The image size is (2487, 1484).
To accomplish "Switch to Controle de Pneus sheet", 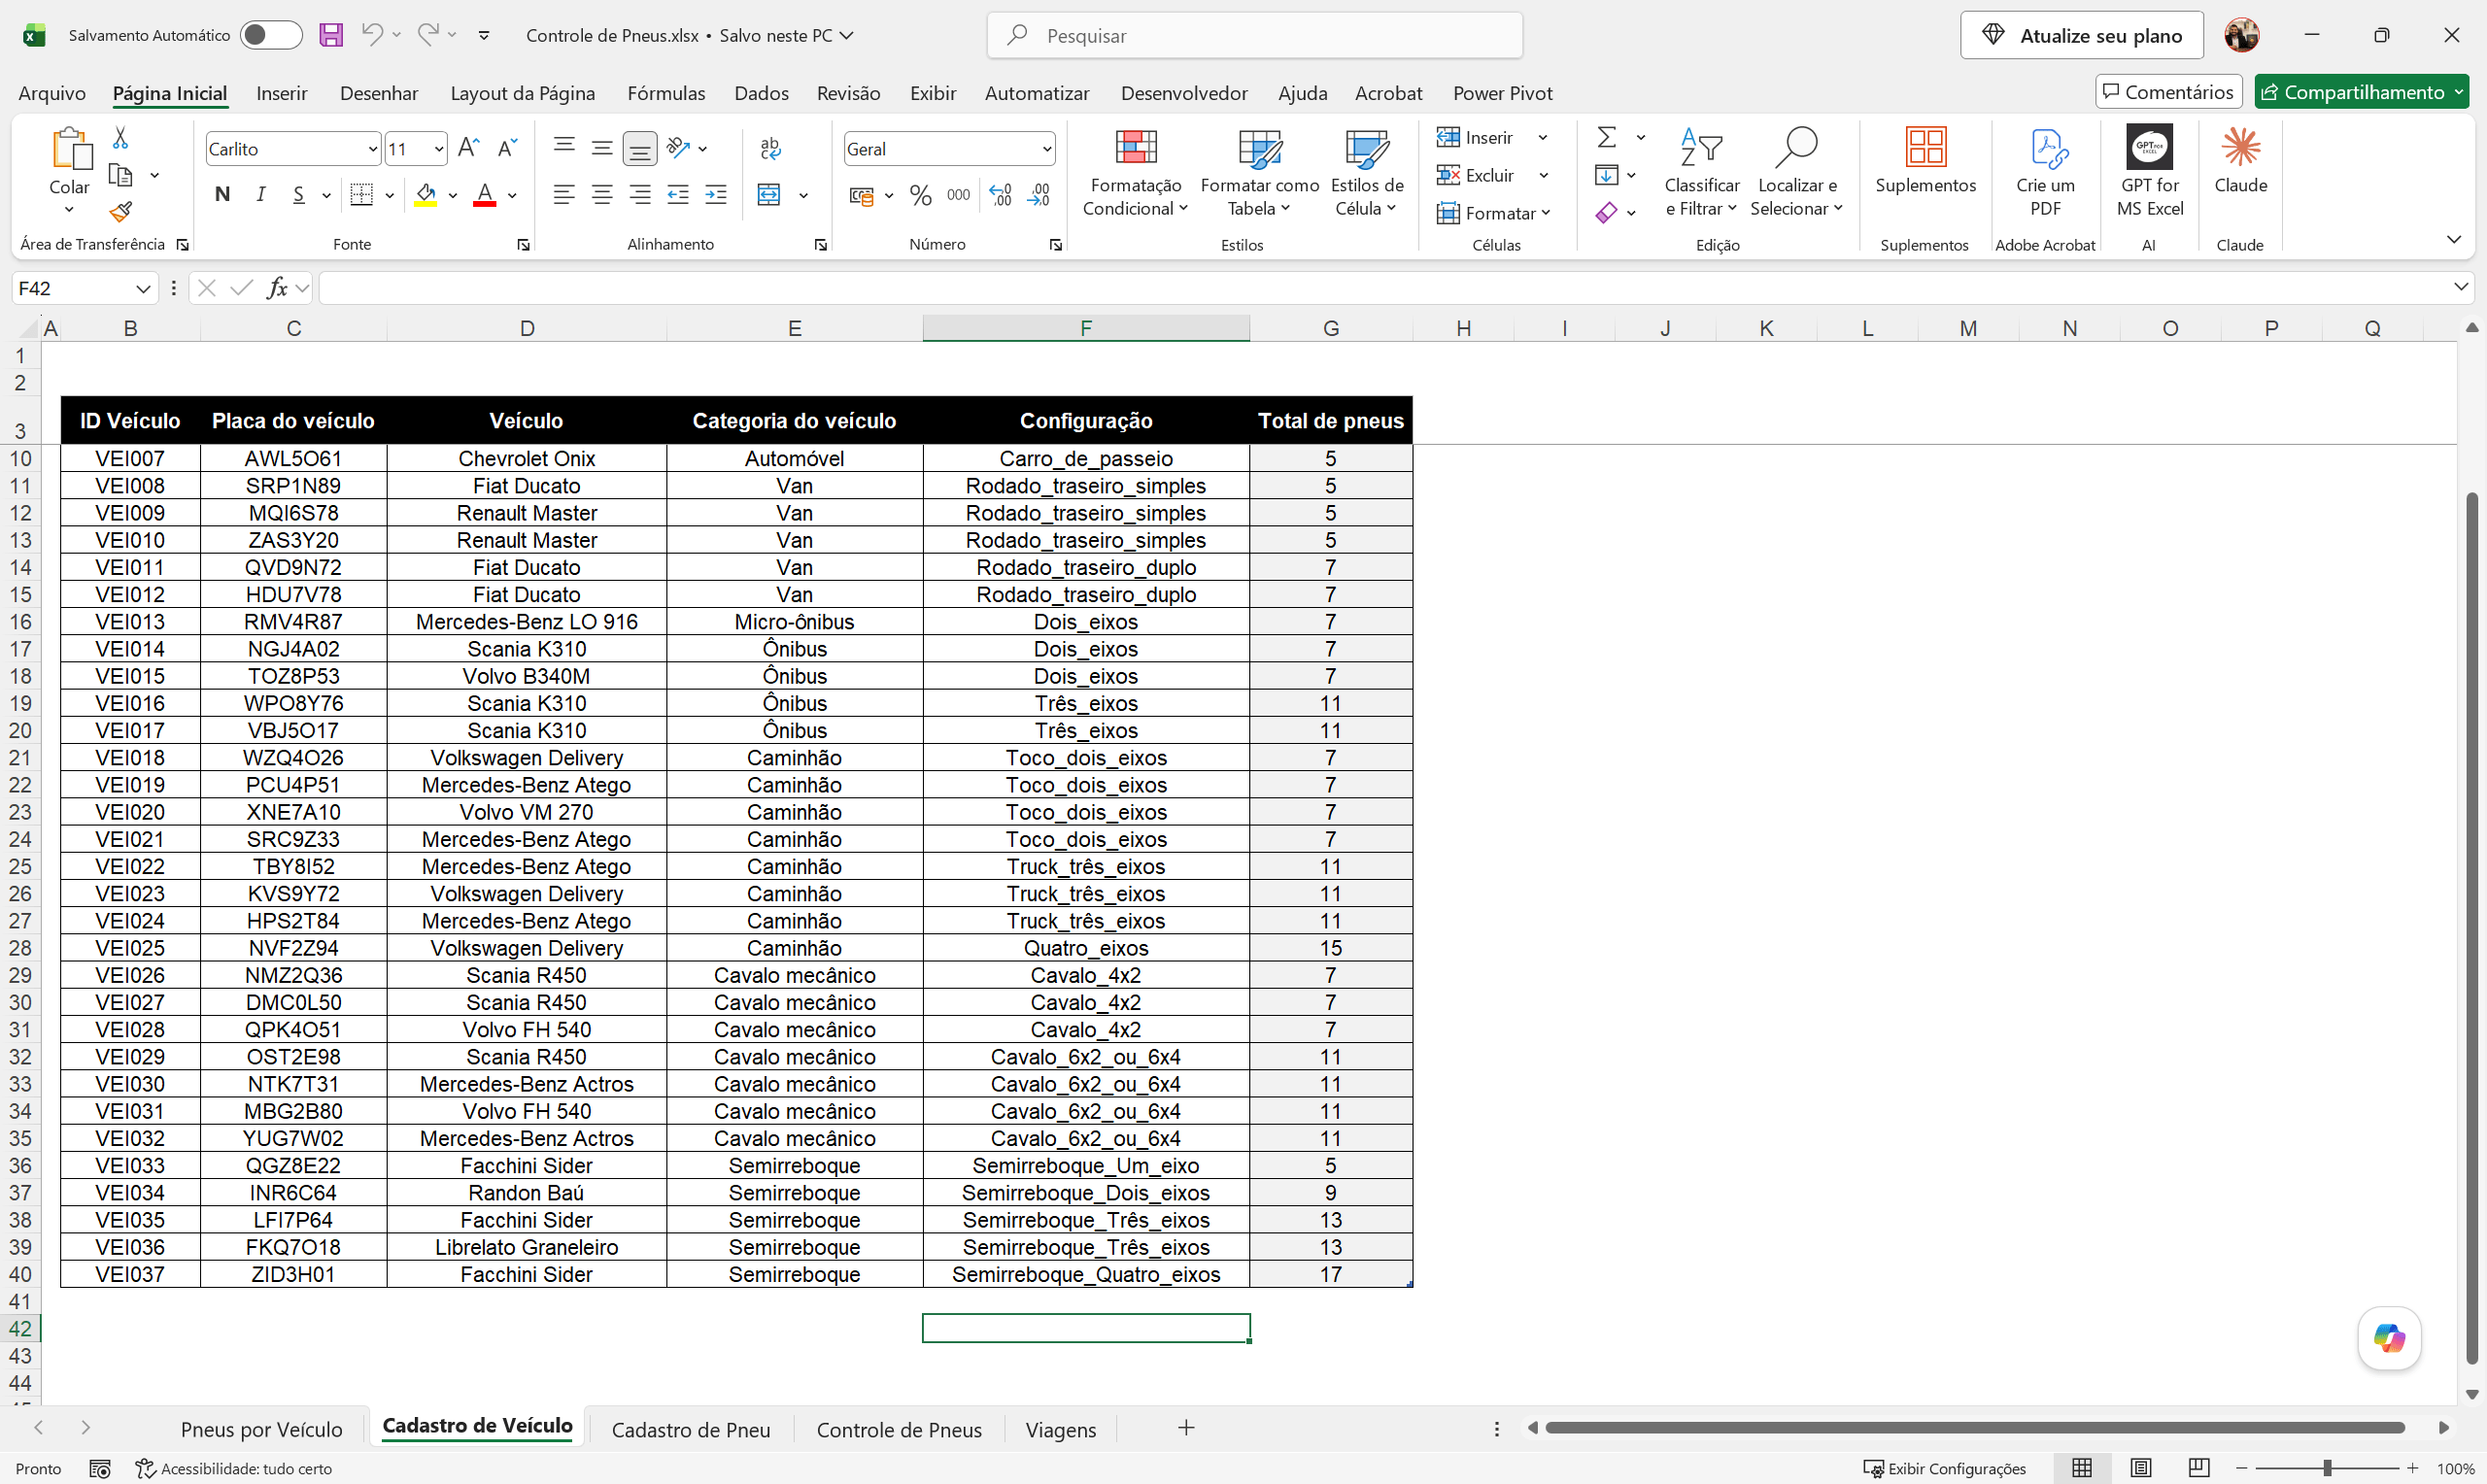I will tap(899, 1429).
